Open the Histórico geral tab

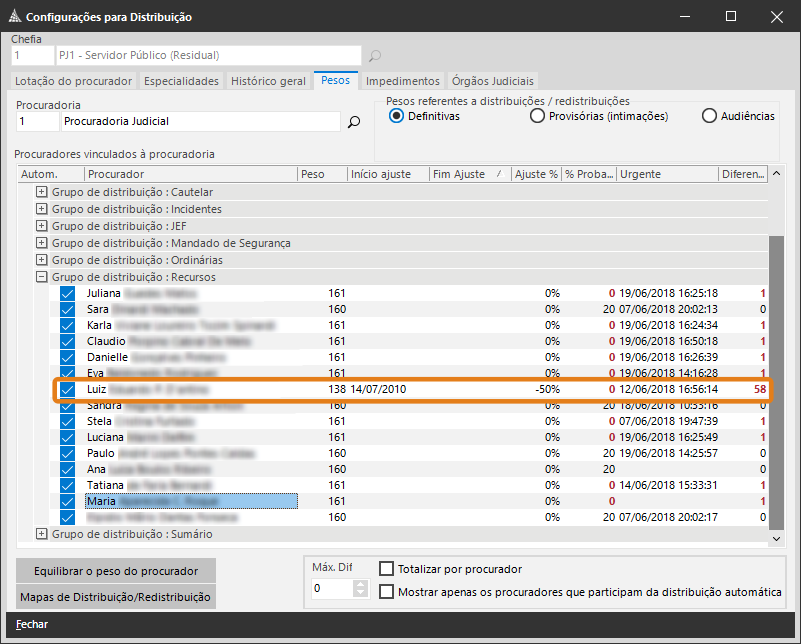click(x=268, y=81)
